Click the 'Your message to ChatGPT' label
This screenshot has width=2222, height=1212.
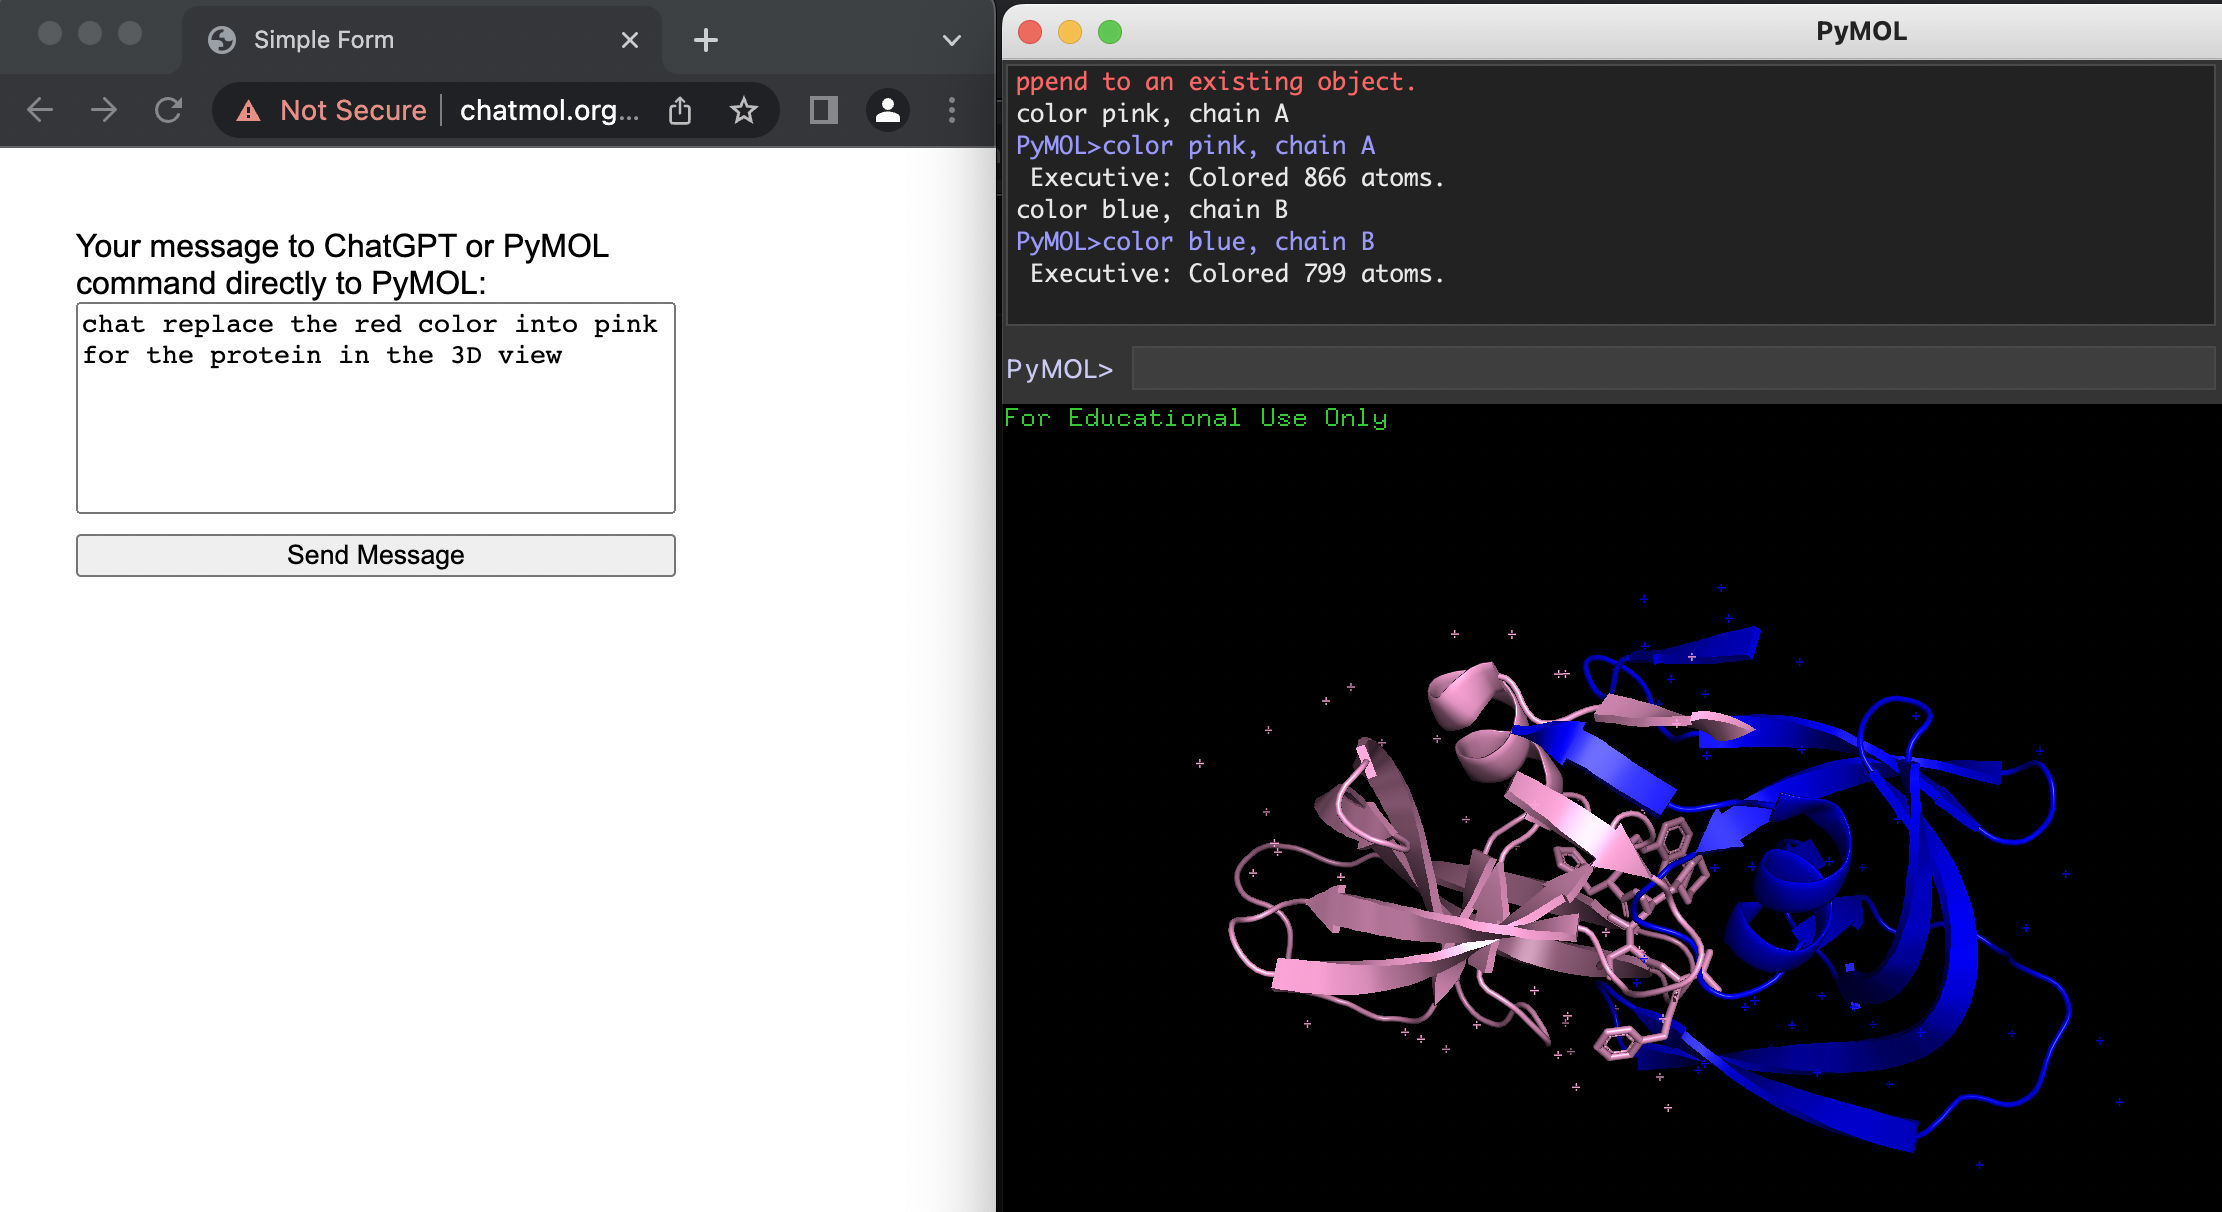tap(342, 264)
